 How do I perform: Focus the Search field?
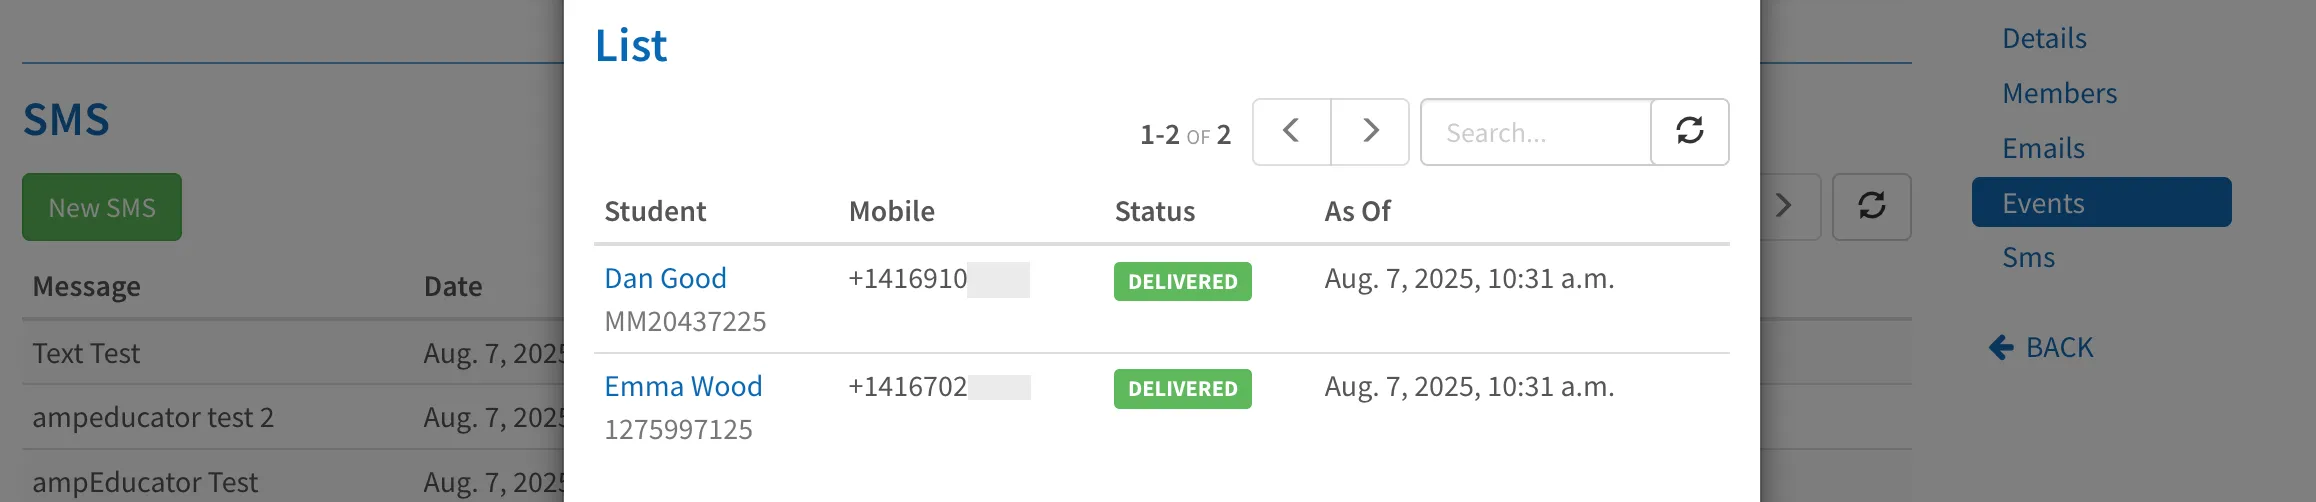click(x=1536, y=132)
